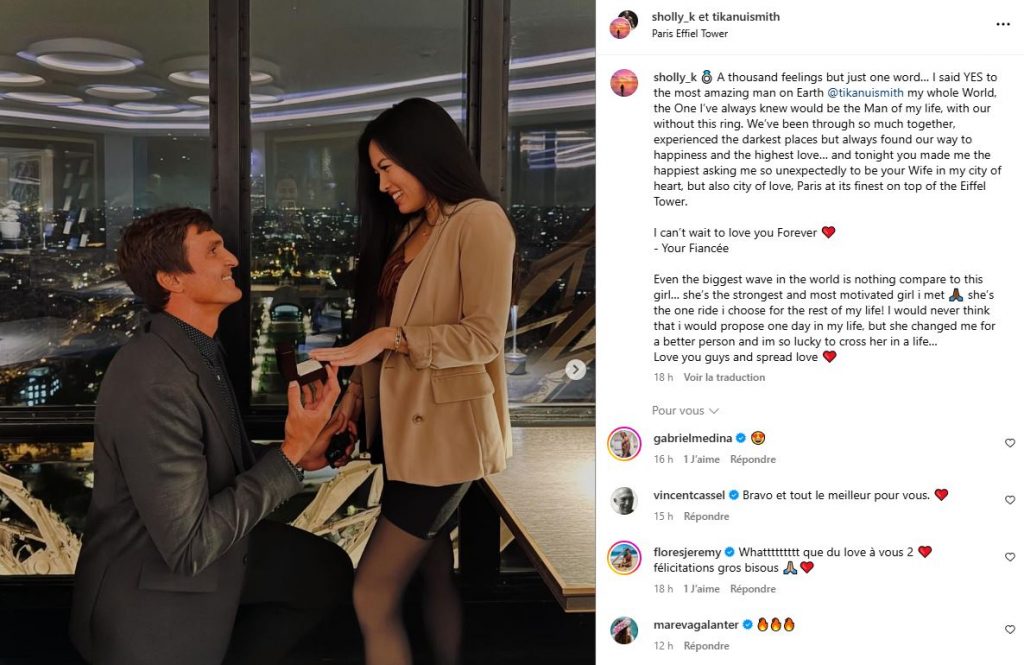Like gabrielmedina's comment with heart icon
Image resolution: width=1024 pixels, height=665 pixels.
click(1010, 443)
